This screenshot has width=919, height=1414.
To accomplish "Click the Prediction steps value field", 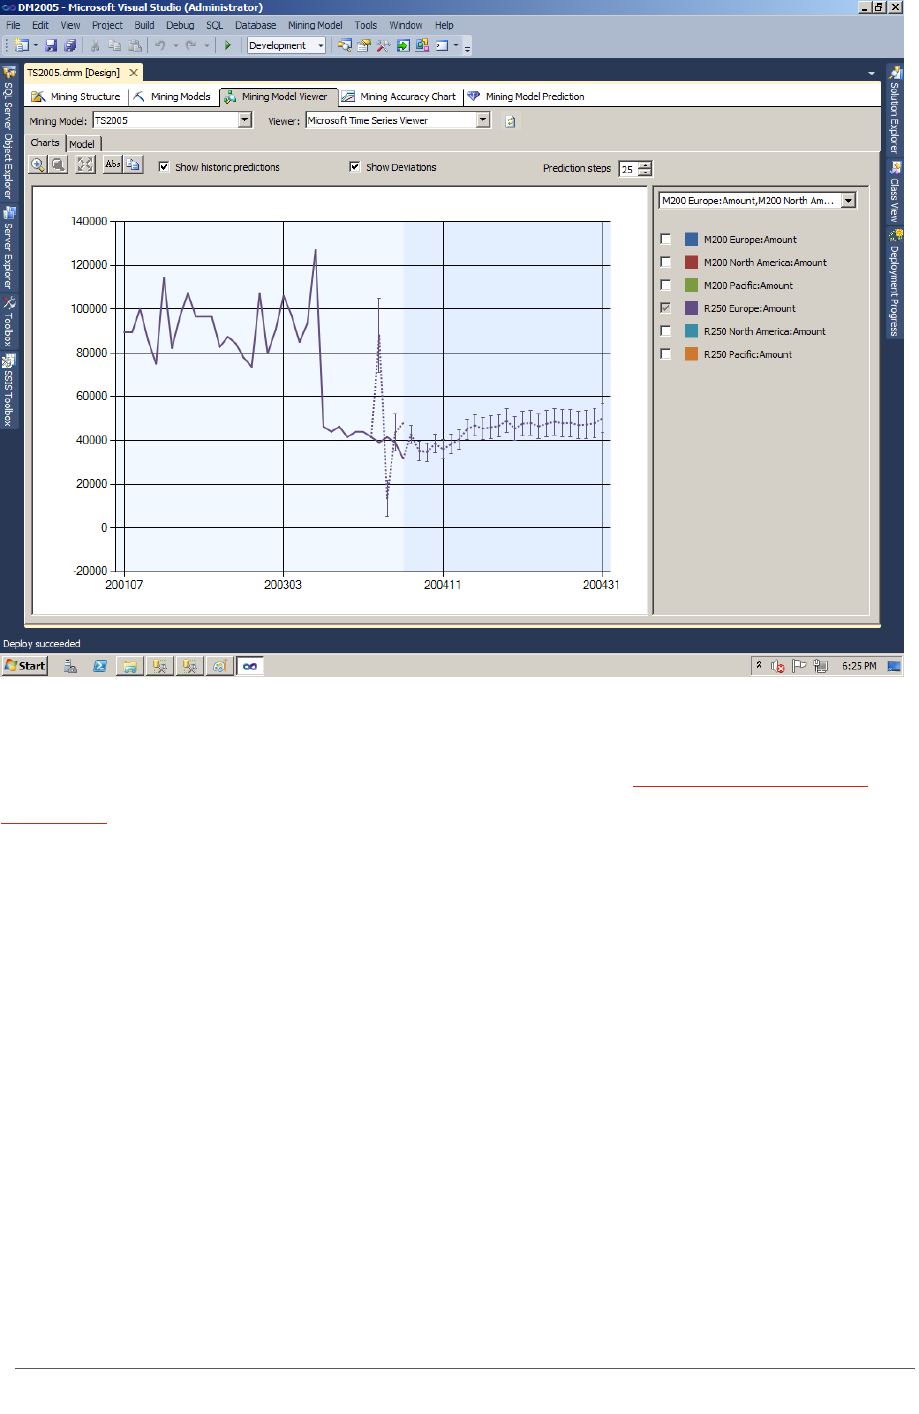I will tap(628, 169).
